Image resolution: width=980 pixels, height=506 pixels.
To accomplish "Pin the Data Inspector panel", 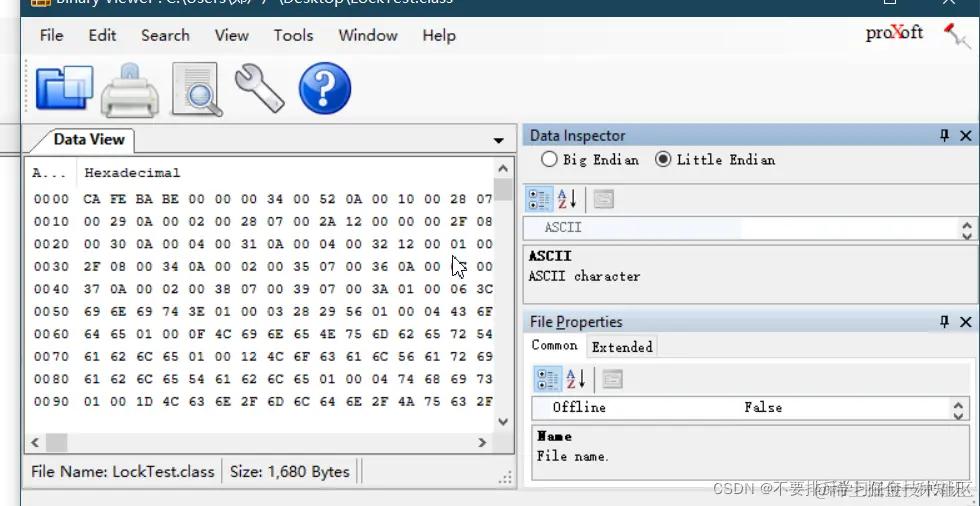I will 944,135.
